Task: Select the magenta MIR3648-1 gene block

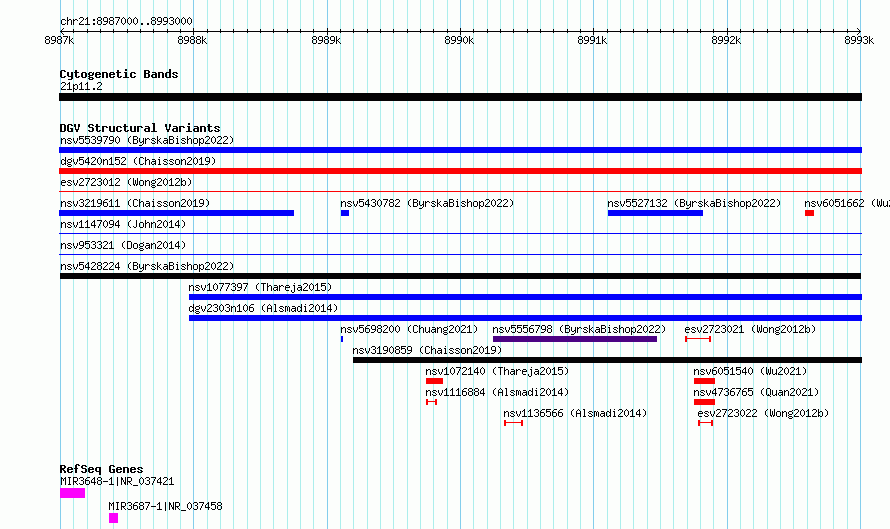Action: point(73,493)
